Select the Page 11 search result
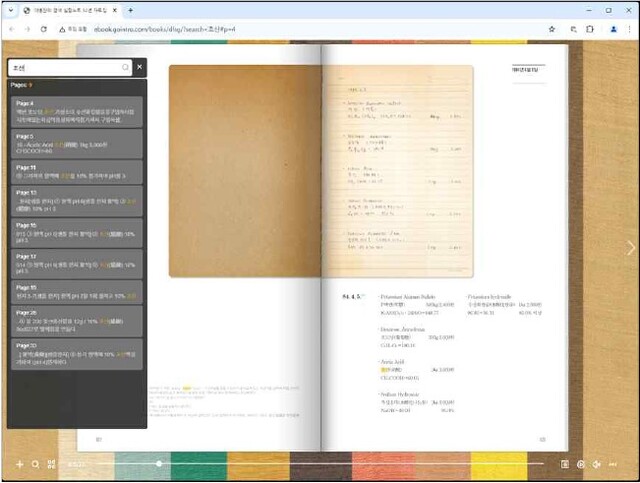The image size is (640, 483). click(x=77, y=172)
